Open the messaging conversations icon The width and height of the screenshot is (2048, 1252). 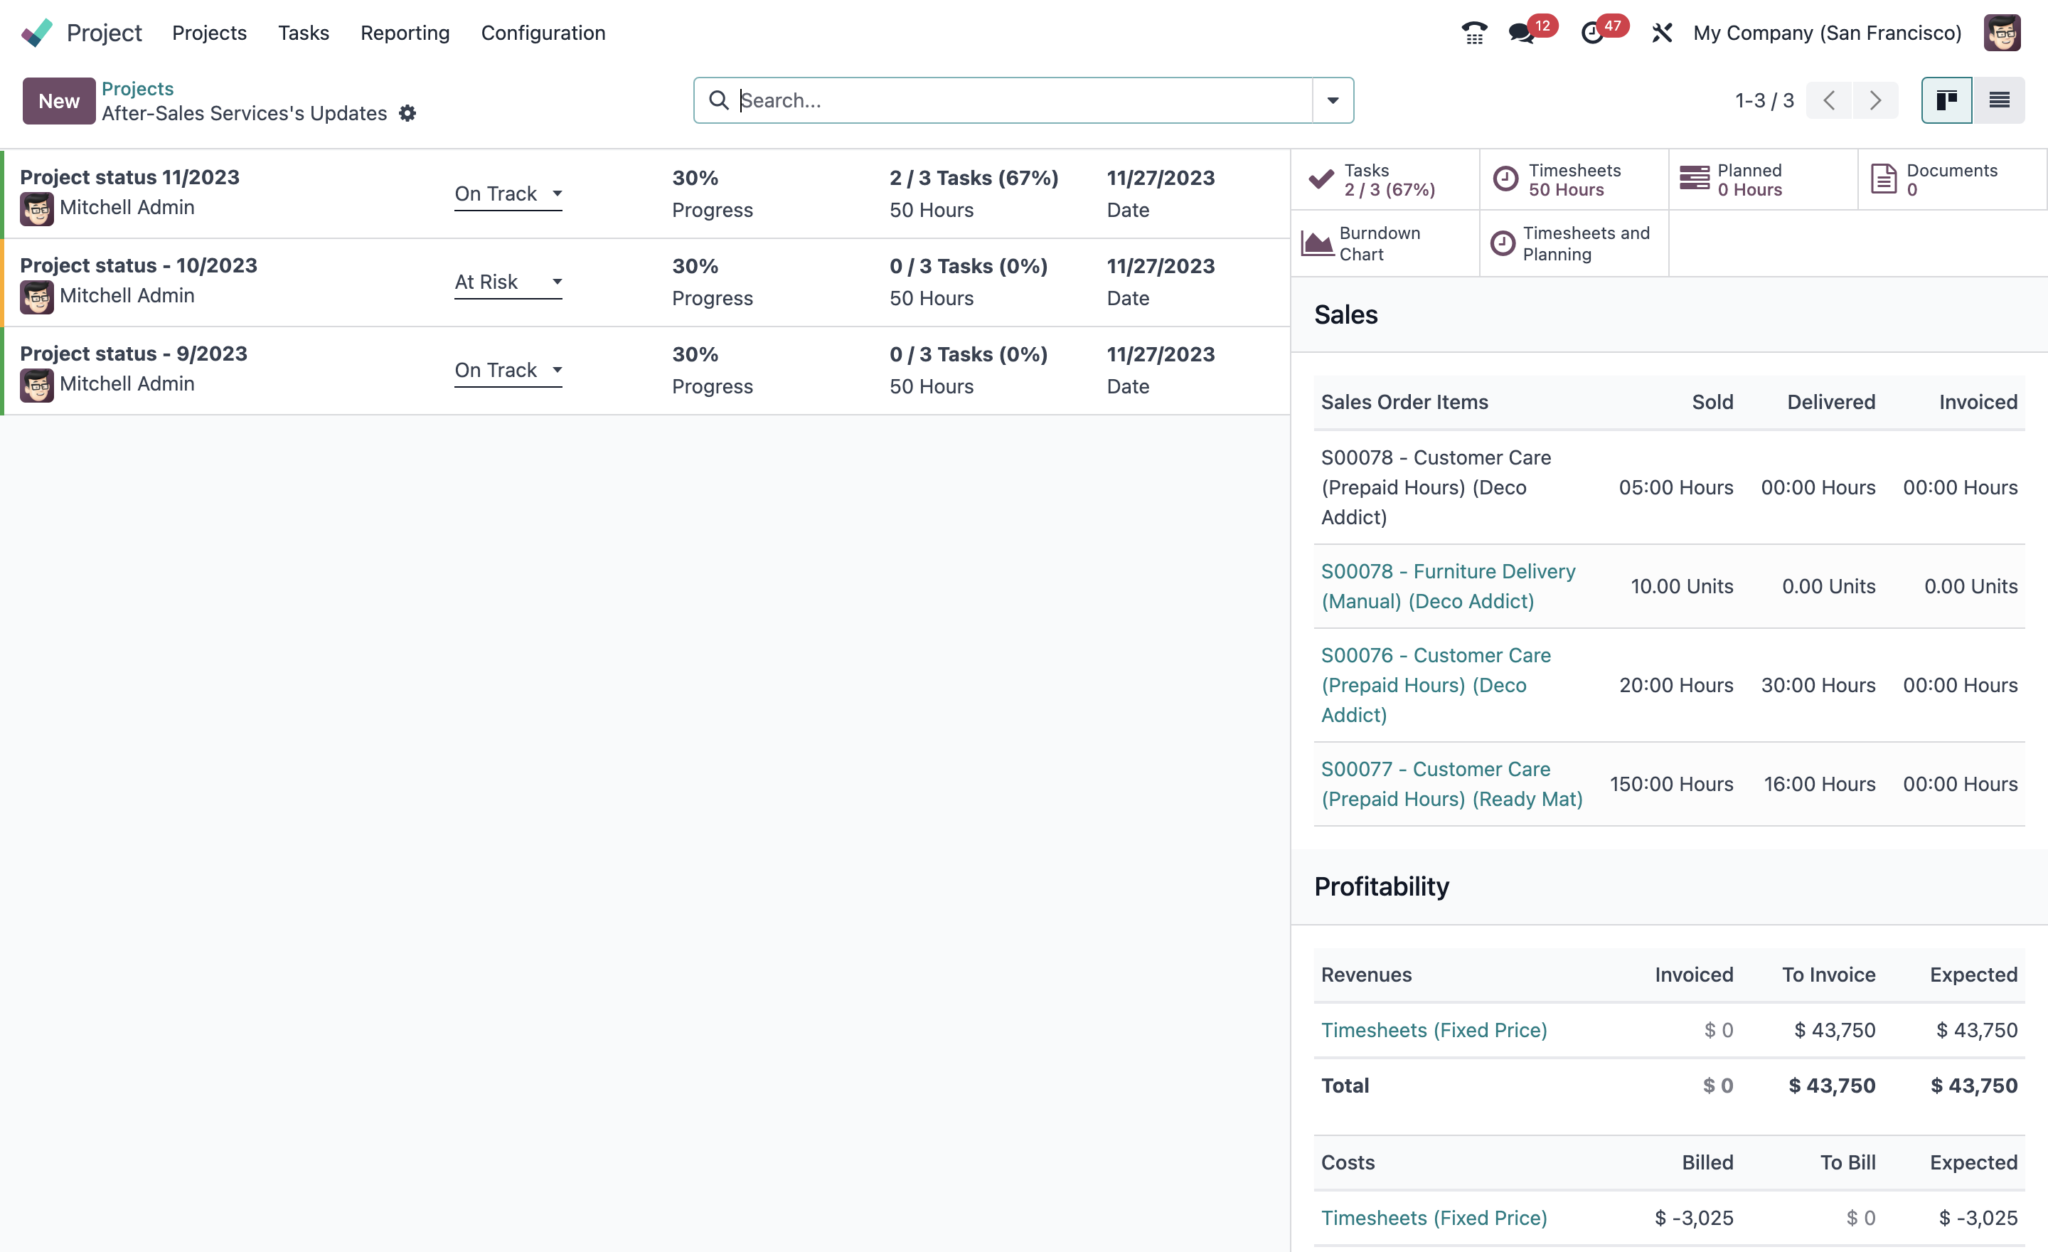1522,33
